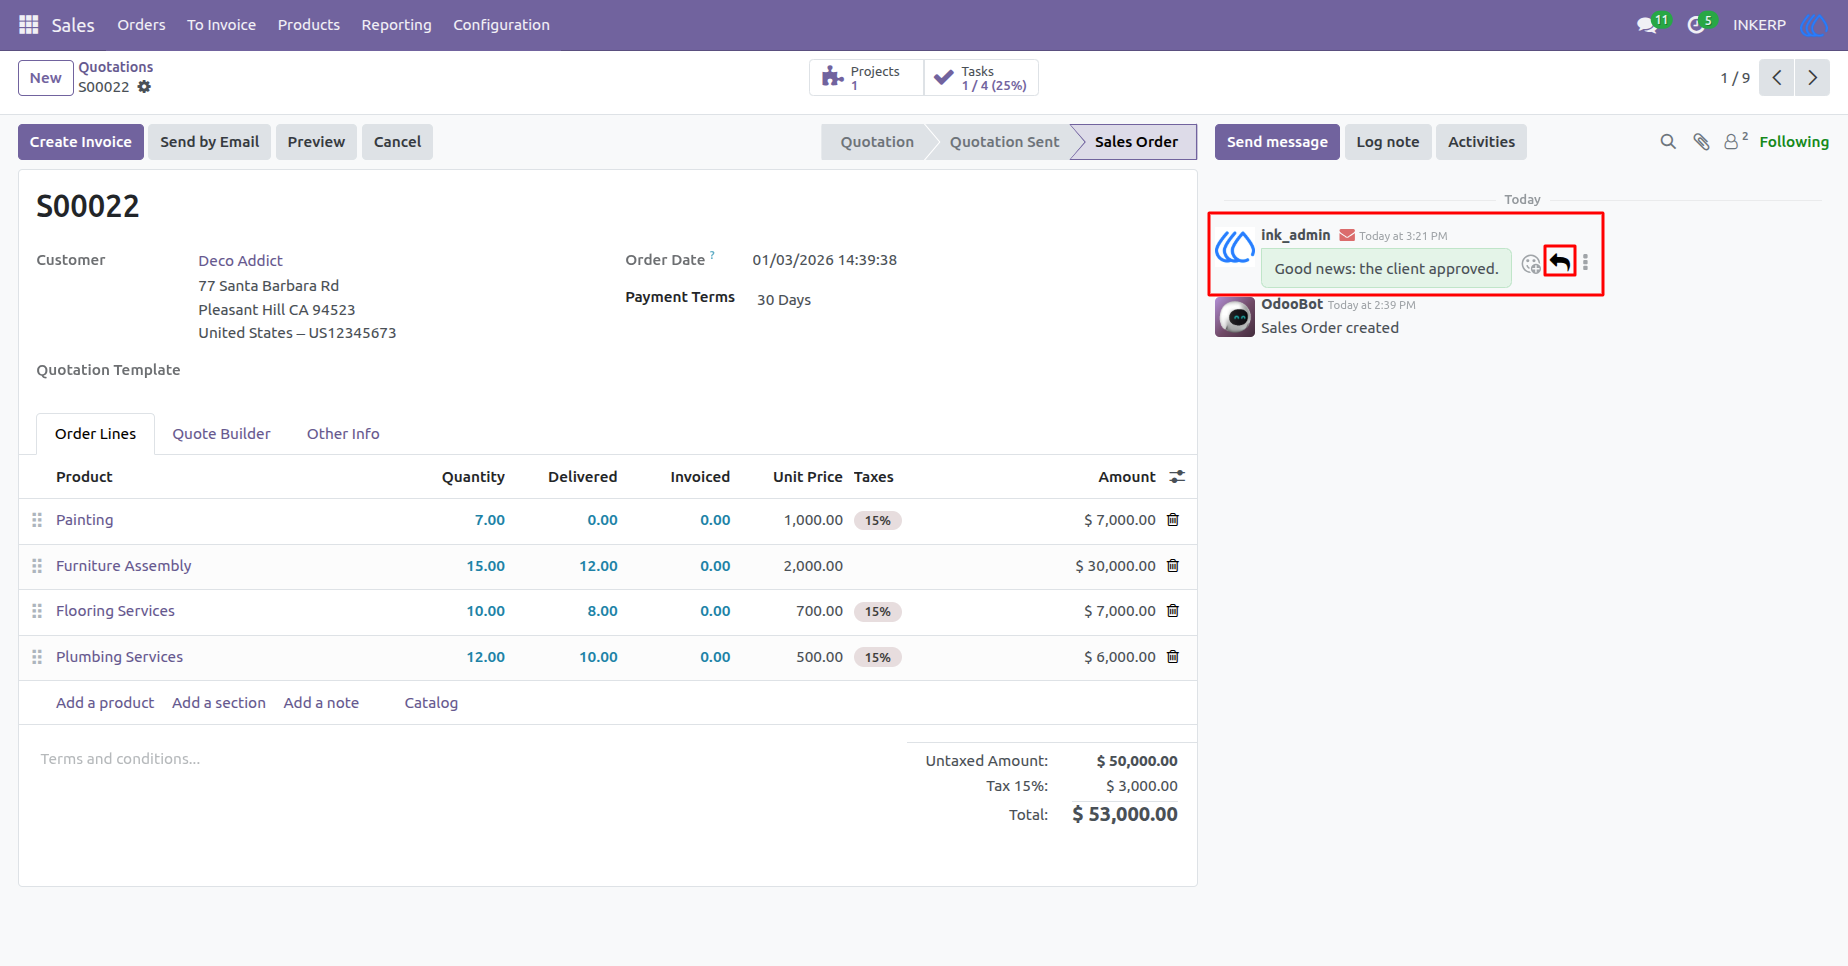Image resolution: width=1848 pixels, height=966 pixels.
Task: Open column settings adjuster beside Amount
Action: (x=1177, y=477)
